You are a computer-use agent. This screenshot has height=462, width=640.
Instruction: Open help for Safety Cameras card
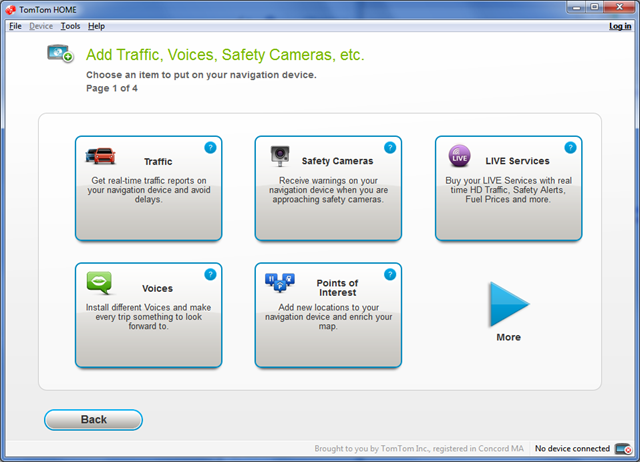(x=390, y=148)
